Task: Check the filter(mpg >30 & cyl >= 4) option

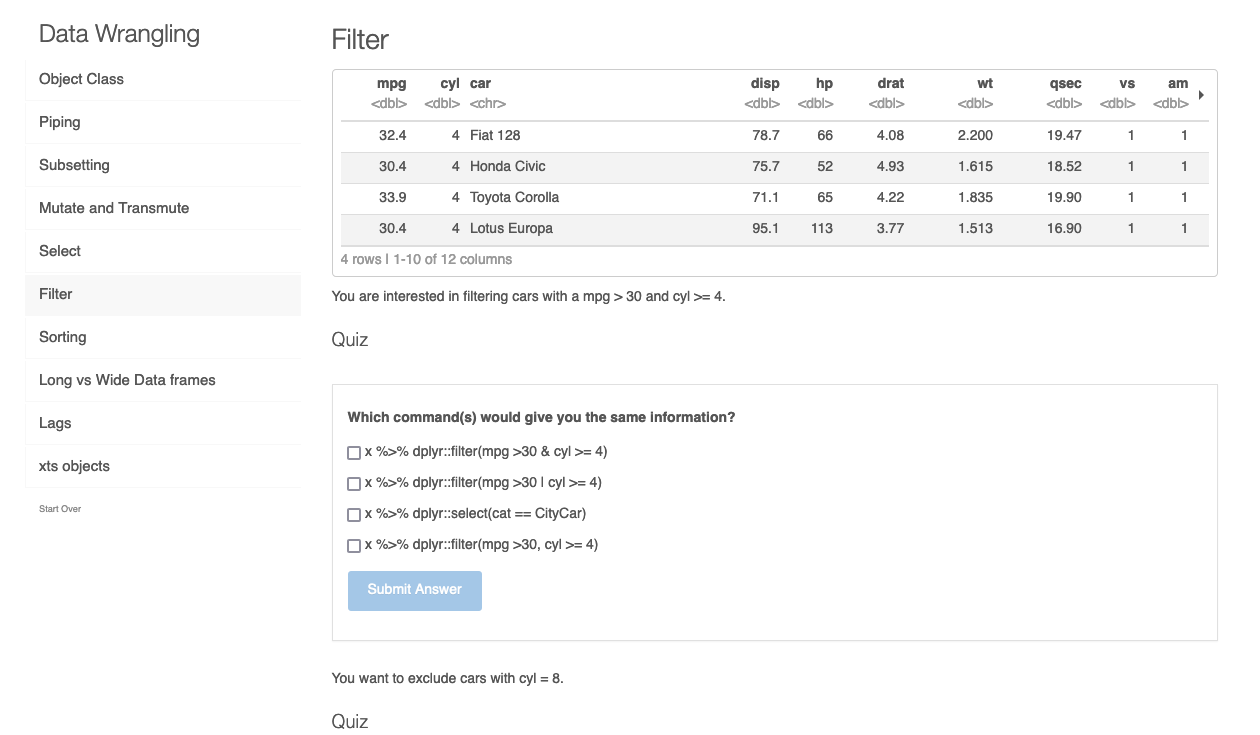Action: click(x=353, y=452)
